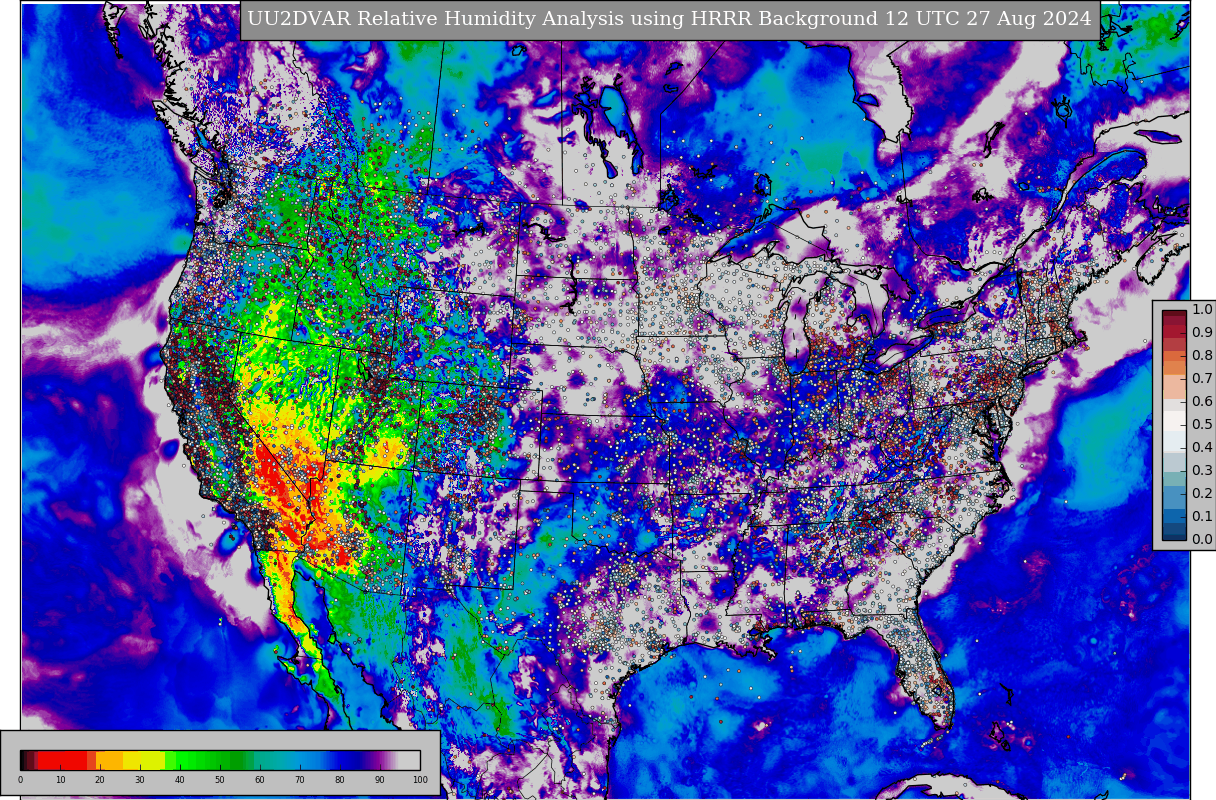Click the "0.6" label on the vertical colorbar
Image resolution: width=1216 pixels, height=800 pixels.
(1202, 402)
